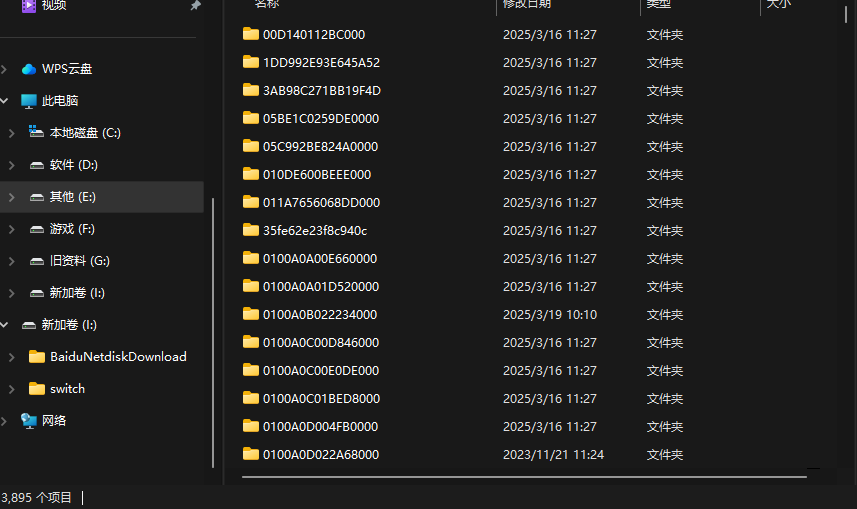Click the 此电脑 computer icon
This screenshot has height=509, width=857.
[x=29, y=101]
